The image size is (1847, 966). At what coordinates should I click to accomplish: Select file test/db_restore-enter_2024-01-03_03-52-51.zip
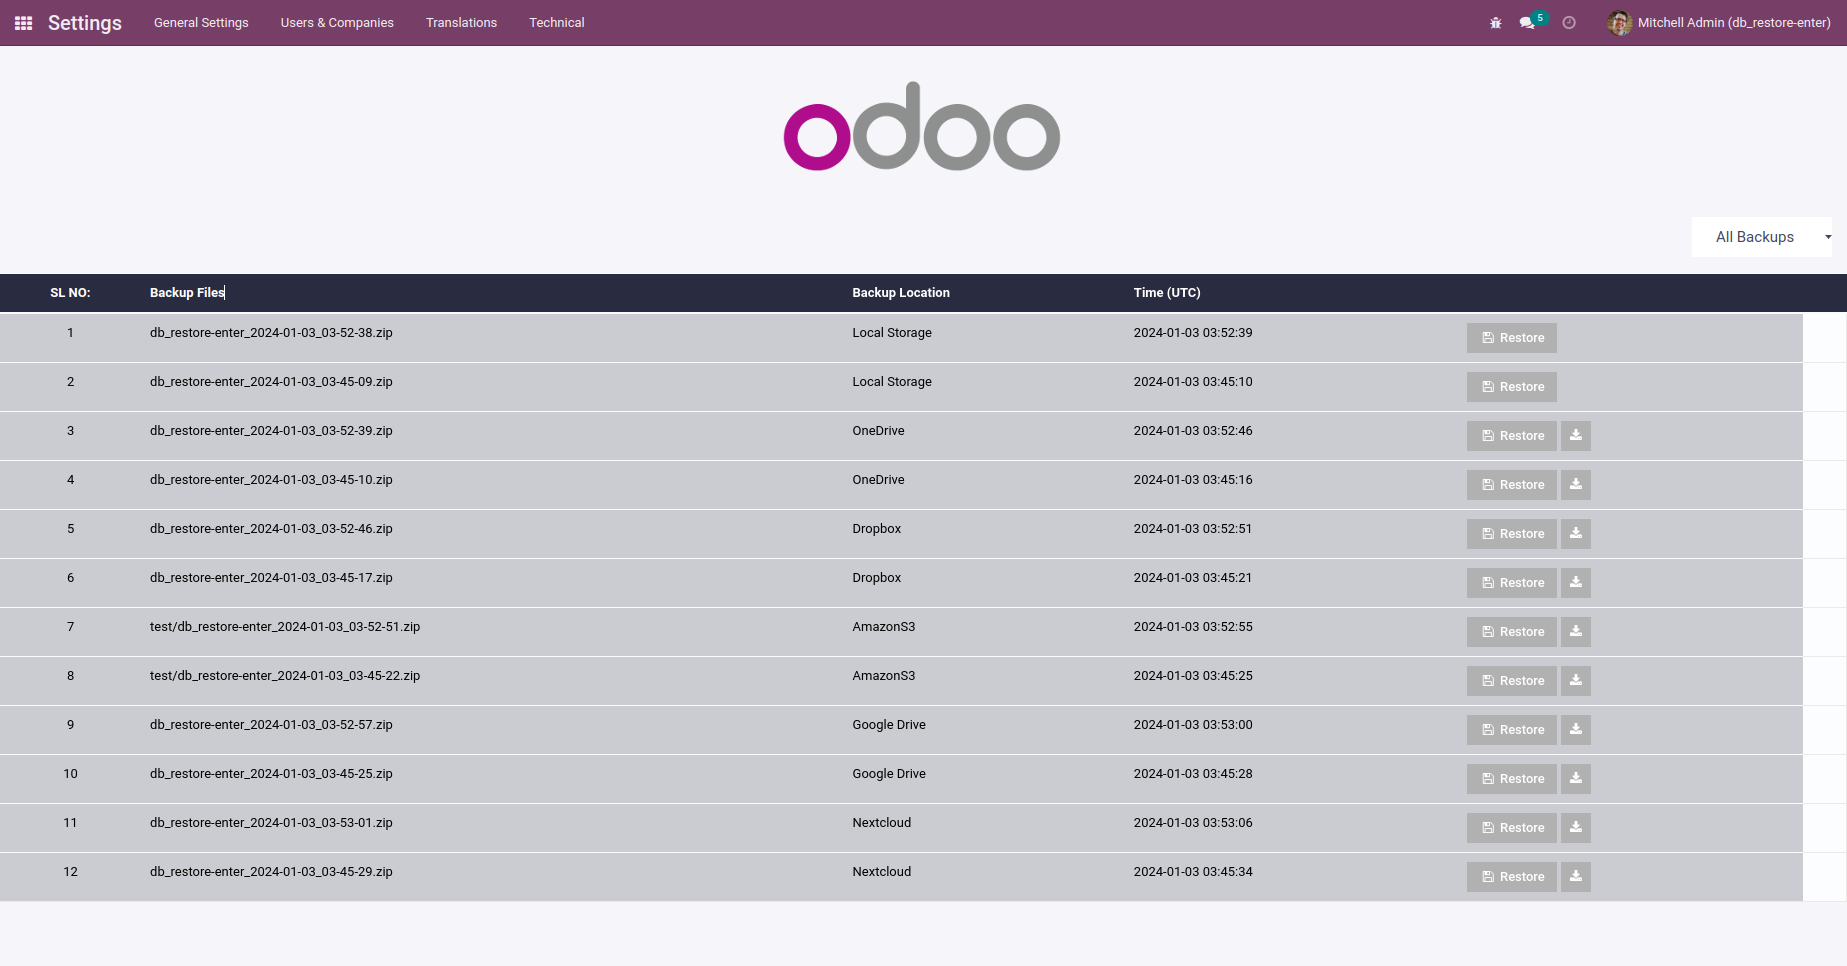pyautogui.click(x=285, y=627)
